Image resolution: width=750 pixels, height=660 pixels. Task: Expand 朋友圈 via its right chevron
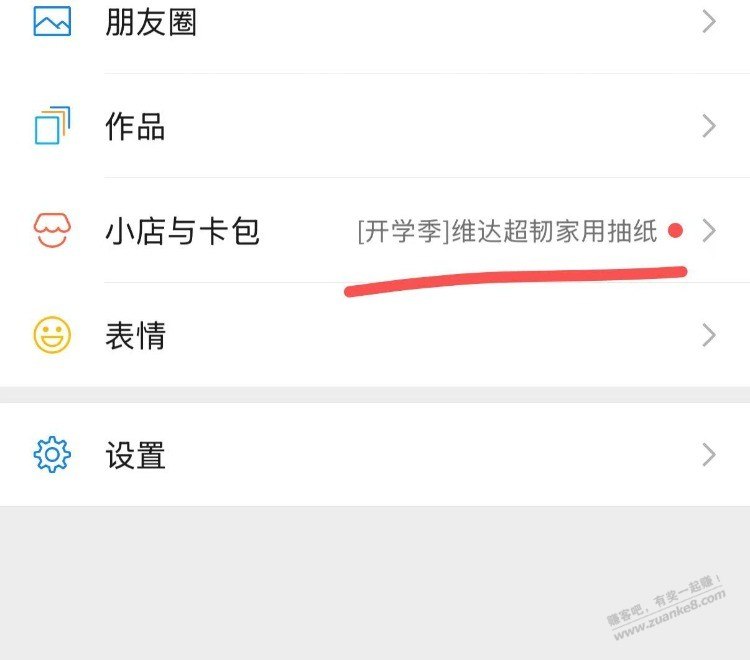pos(709,22)
